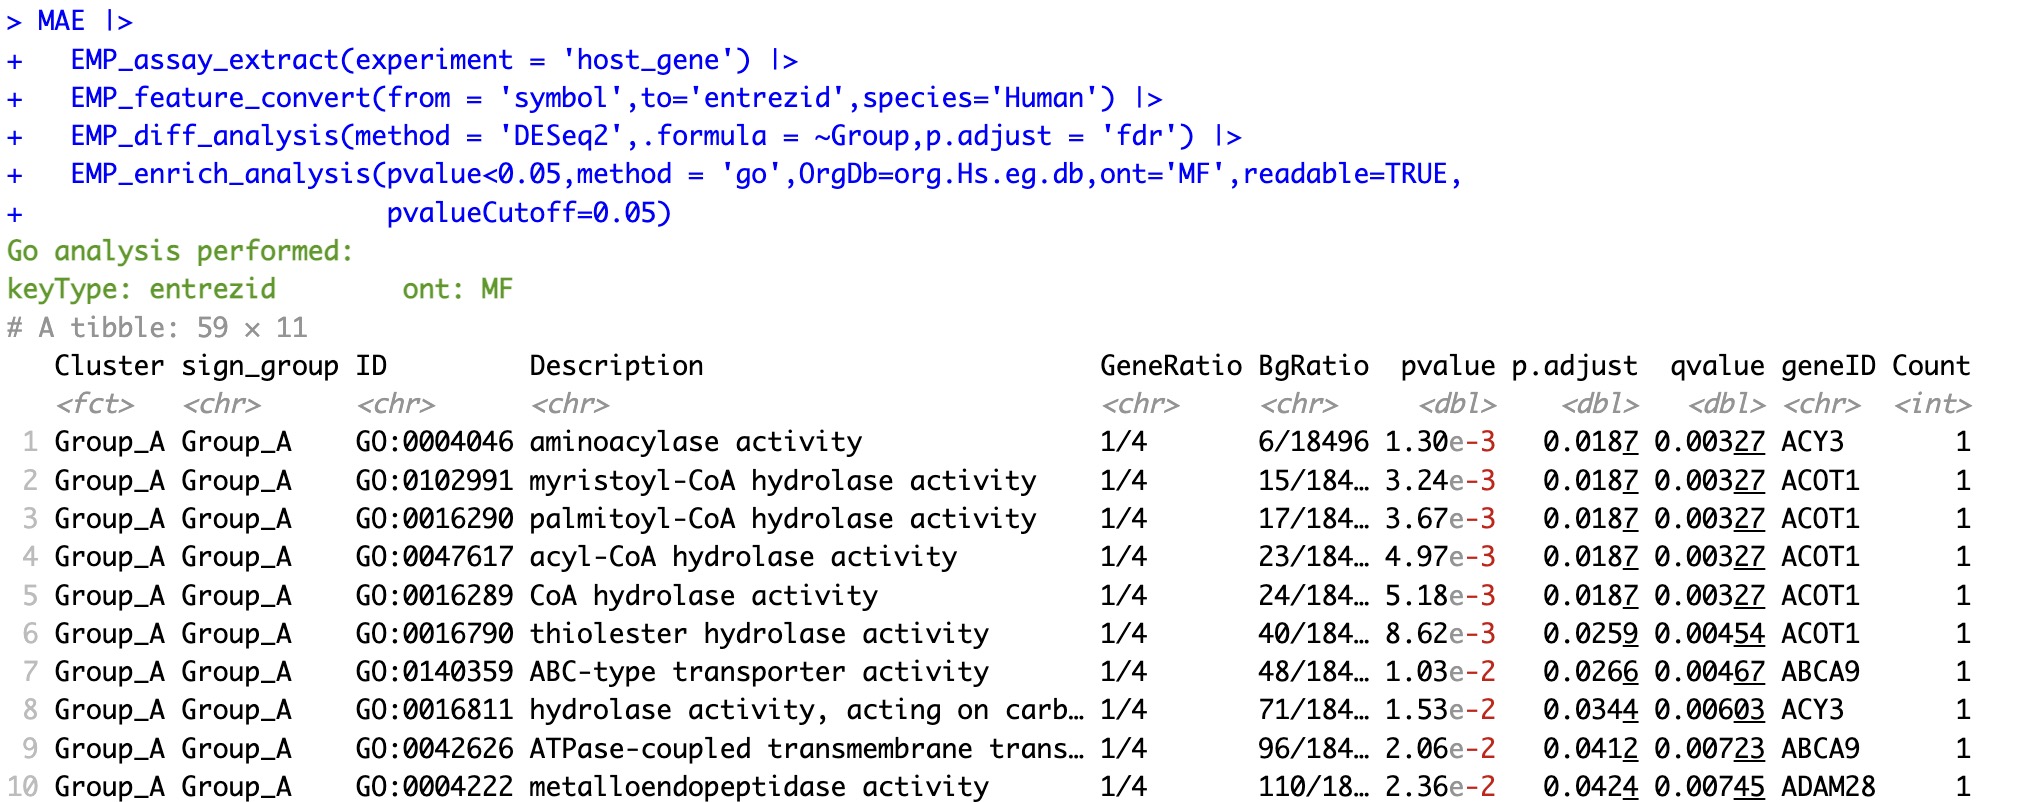The height and width of the screenshot is (802, 2032).
Task: Click the ACY3 gene ID in row 1
Action: [1811, 442]
